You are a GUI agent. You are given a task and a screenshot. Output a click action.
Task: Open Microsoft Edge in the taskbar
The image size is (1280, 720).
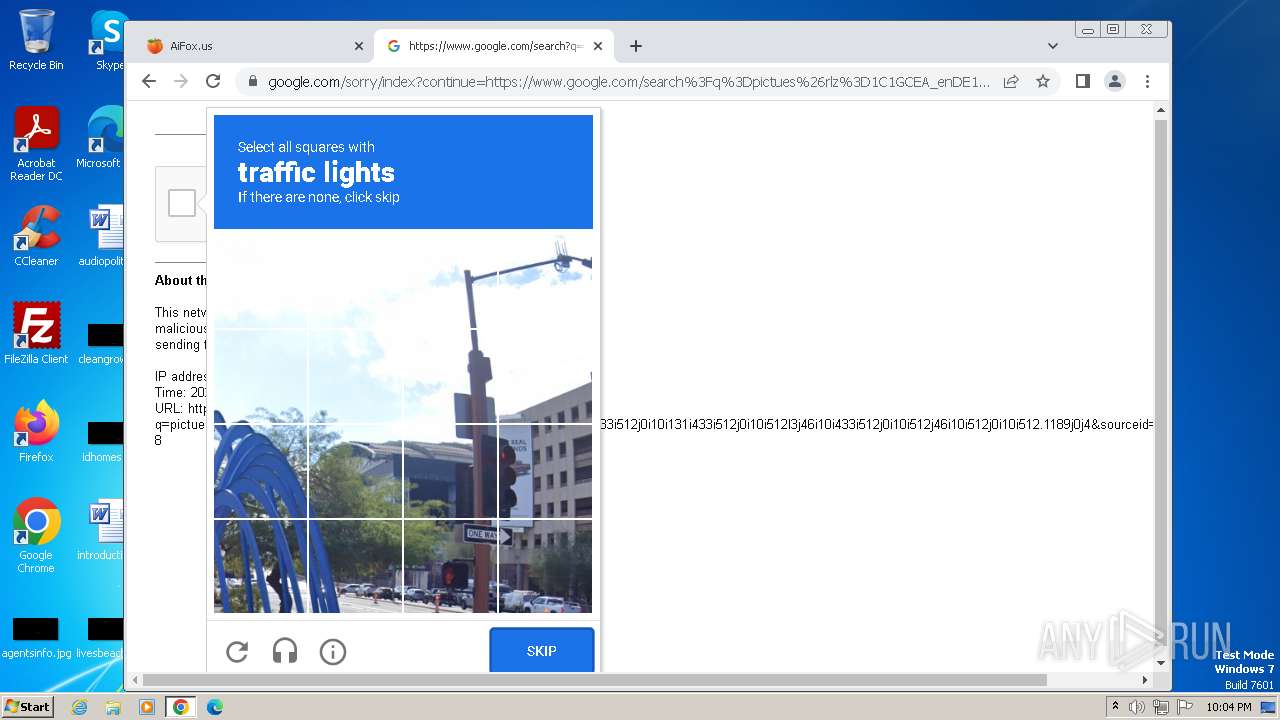point(214,707)
